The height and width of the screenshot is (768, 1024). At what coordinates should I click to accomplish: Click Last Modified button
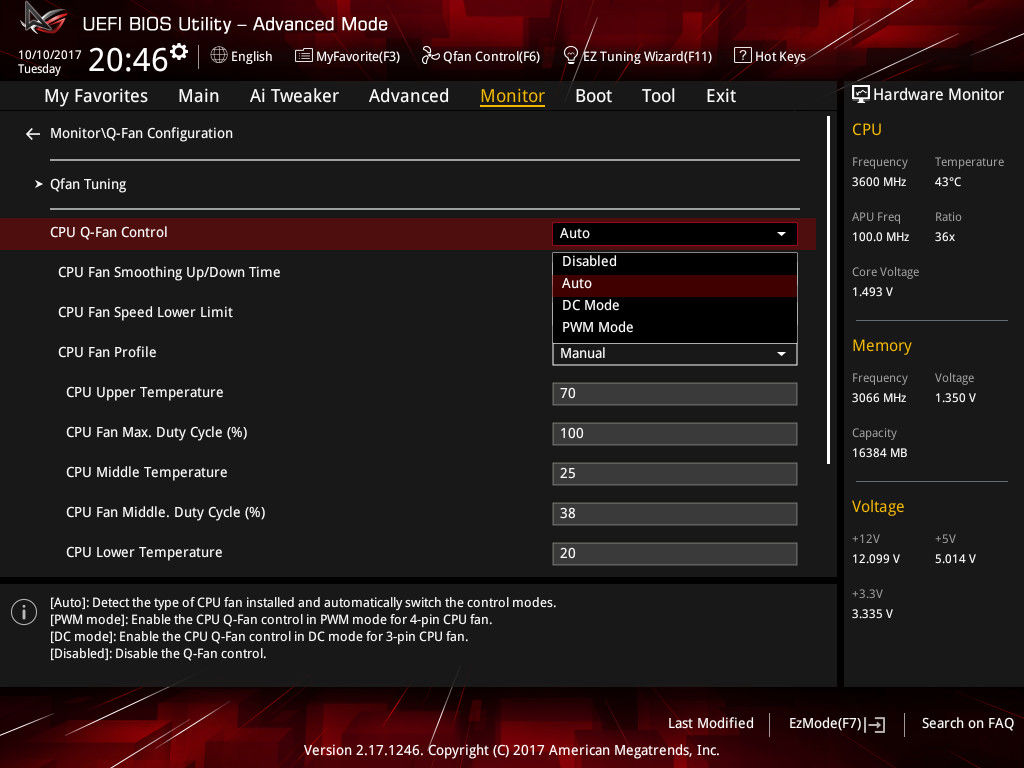click(711, 724)
